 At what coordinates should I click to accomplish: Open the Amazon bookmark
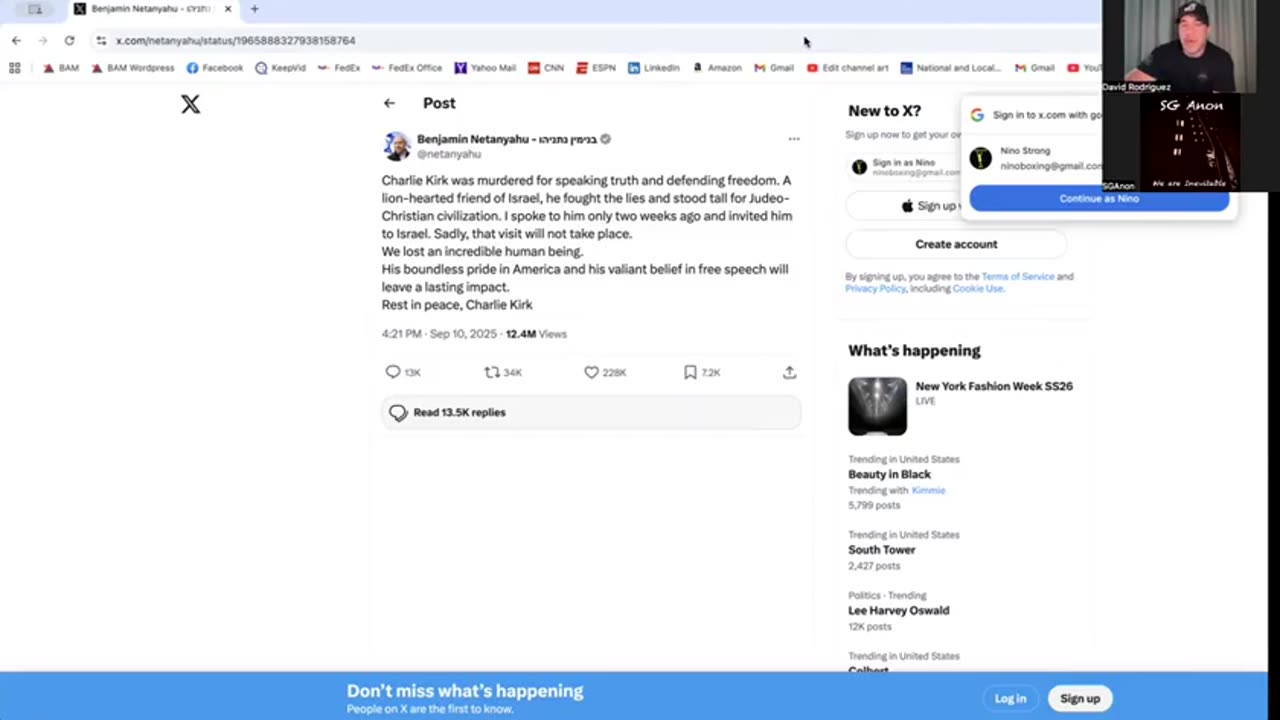[x=717, y=68]
